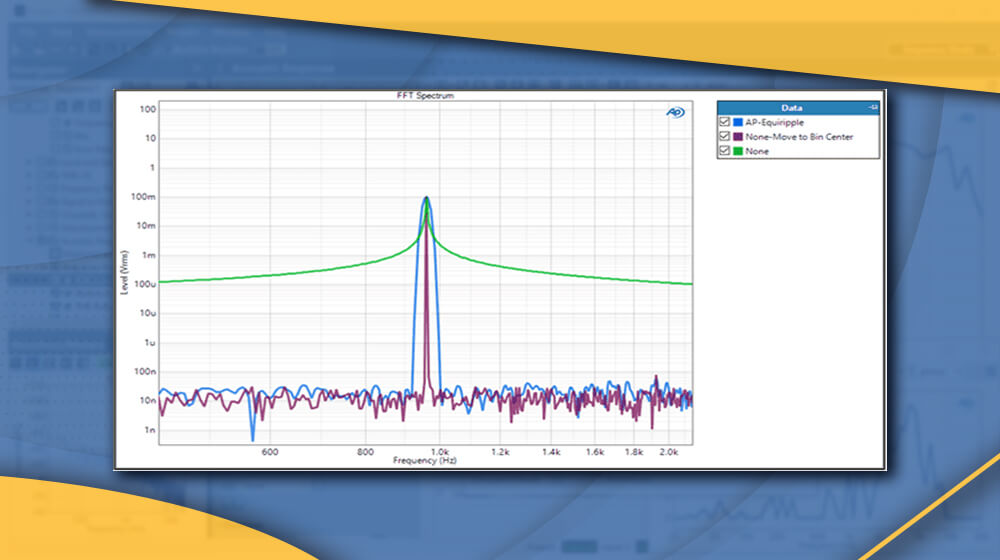Uncheck the AP-Equiripple trace checkbox
1000x560 pixels.
724,122
